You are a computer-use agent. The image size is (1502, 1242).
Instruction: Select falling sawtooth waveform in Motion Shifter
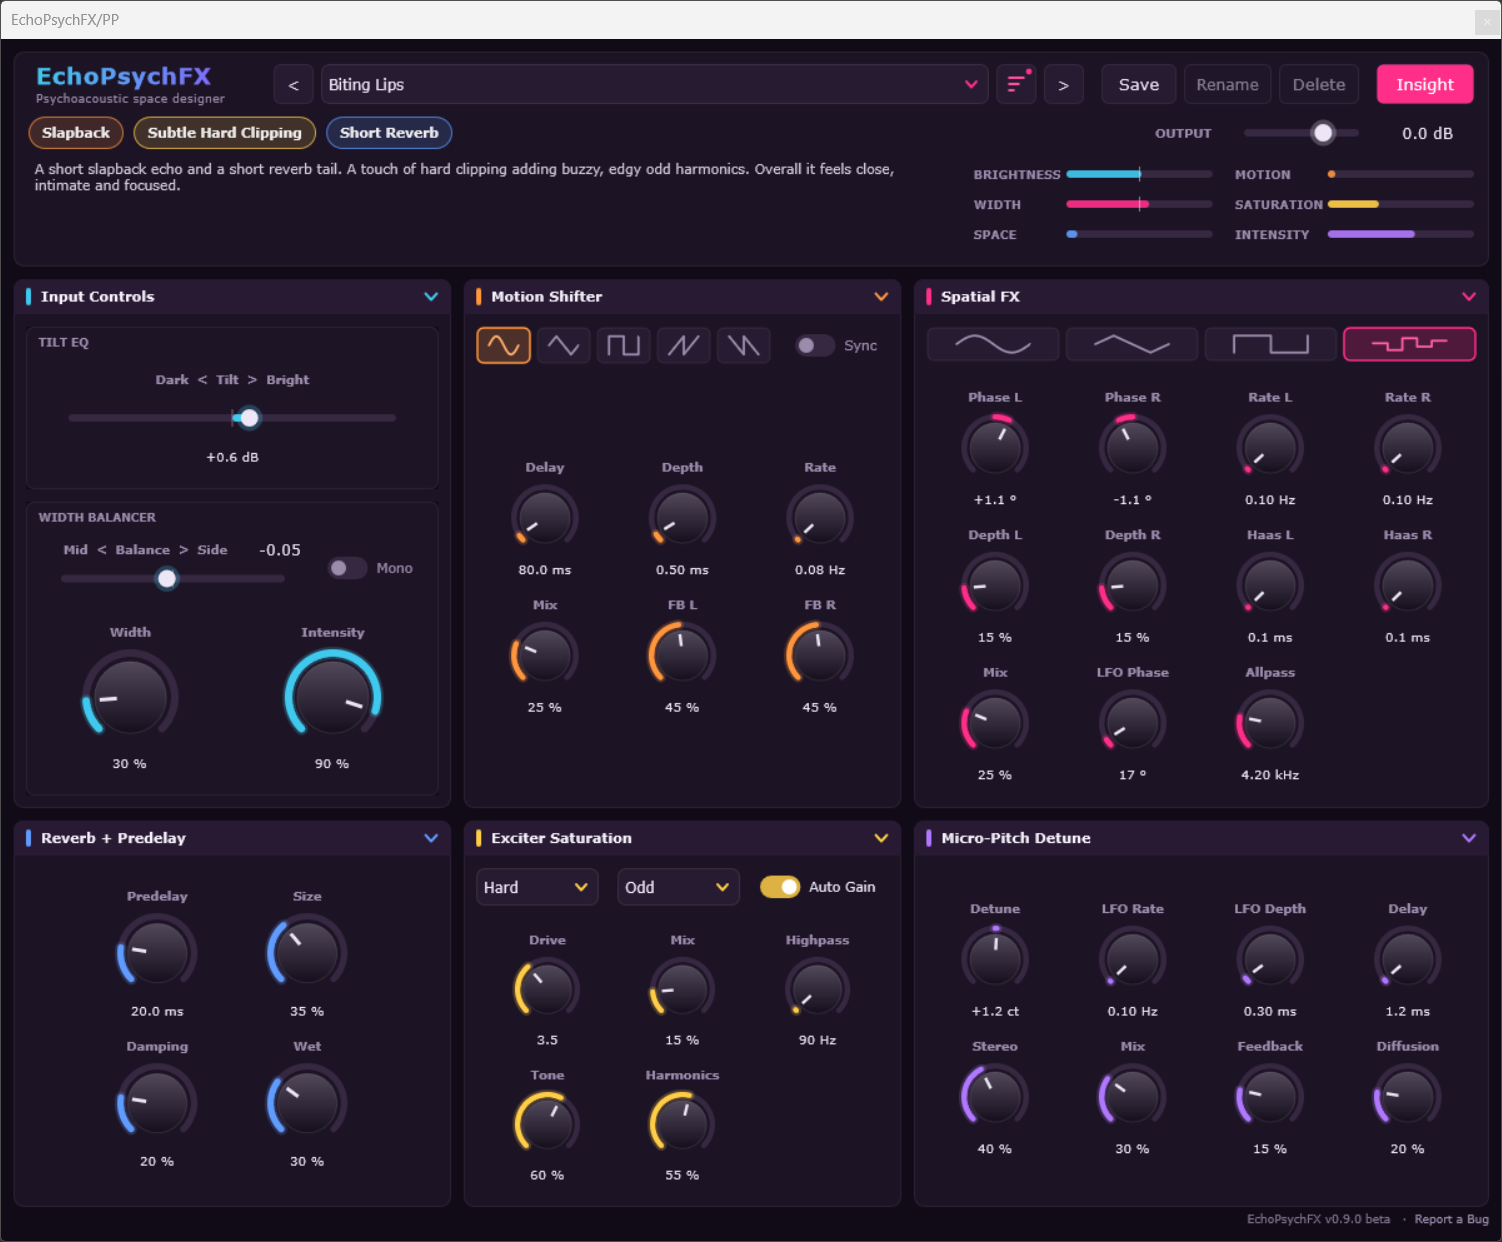click(743, 345)
